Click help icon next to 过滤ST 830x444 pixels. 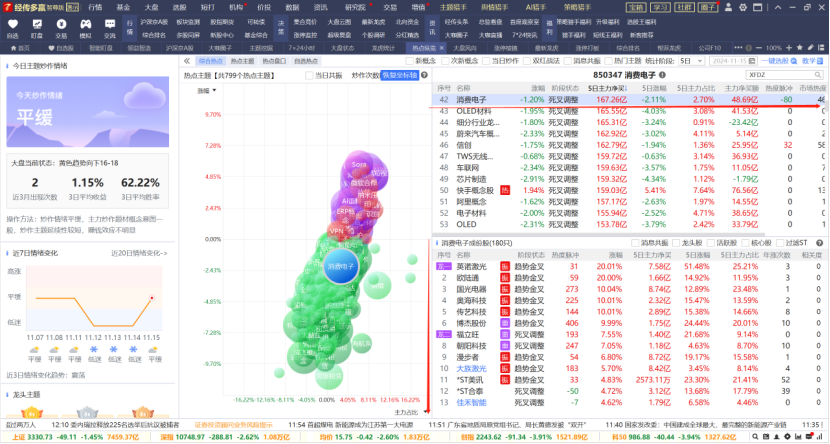(819, 243)
